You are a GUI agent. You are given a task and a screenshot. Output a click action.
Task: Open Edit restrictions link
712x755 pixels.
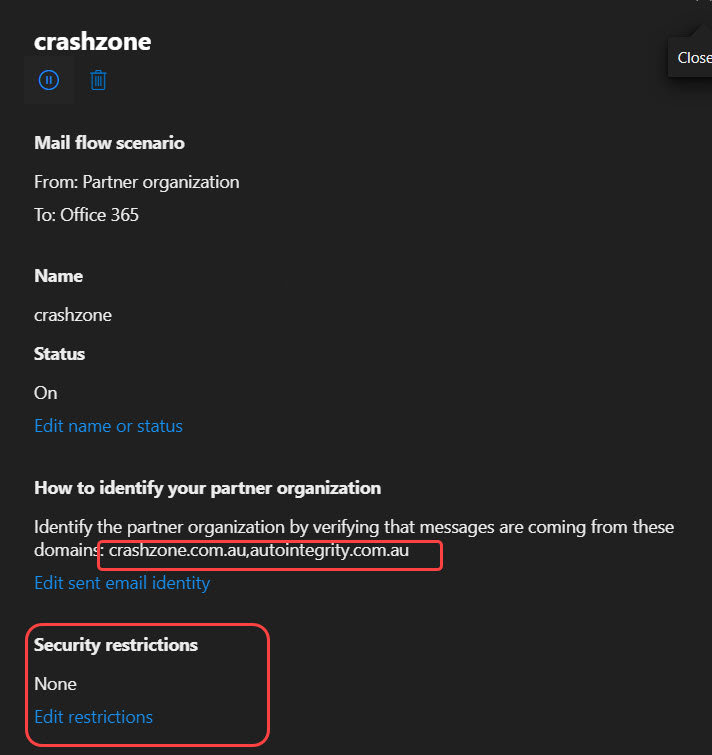(x=93, y=717)
